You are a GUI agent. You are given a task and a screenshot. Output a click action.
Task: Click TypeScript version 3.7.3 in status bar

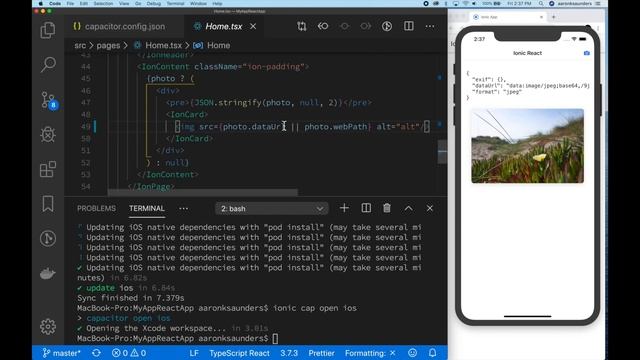(x=289, y=353)
